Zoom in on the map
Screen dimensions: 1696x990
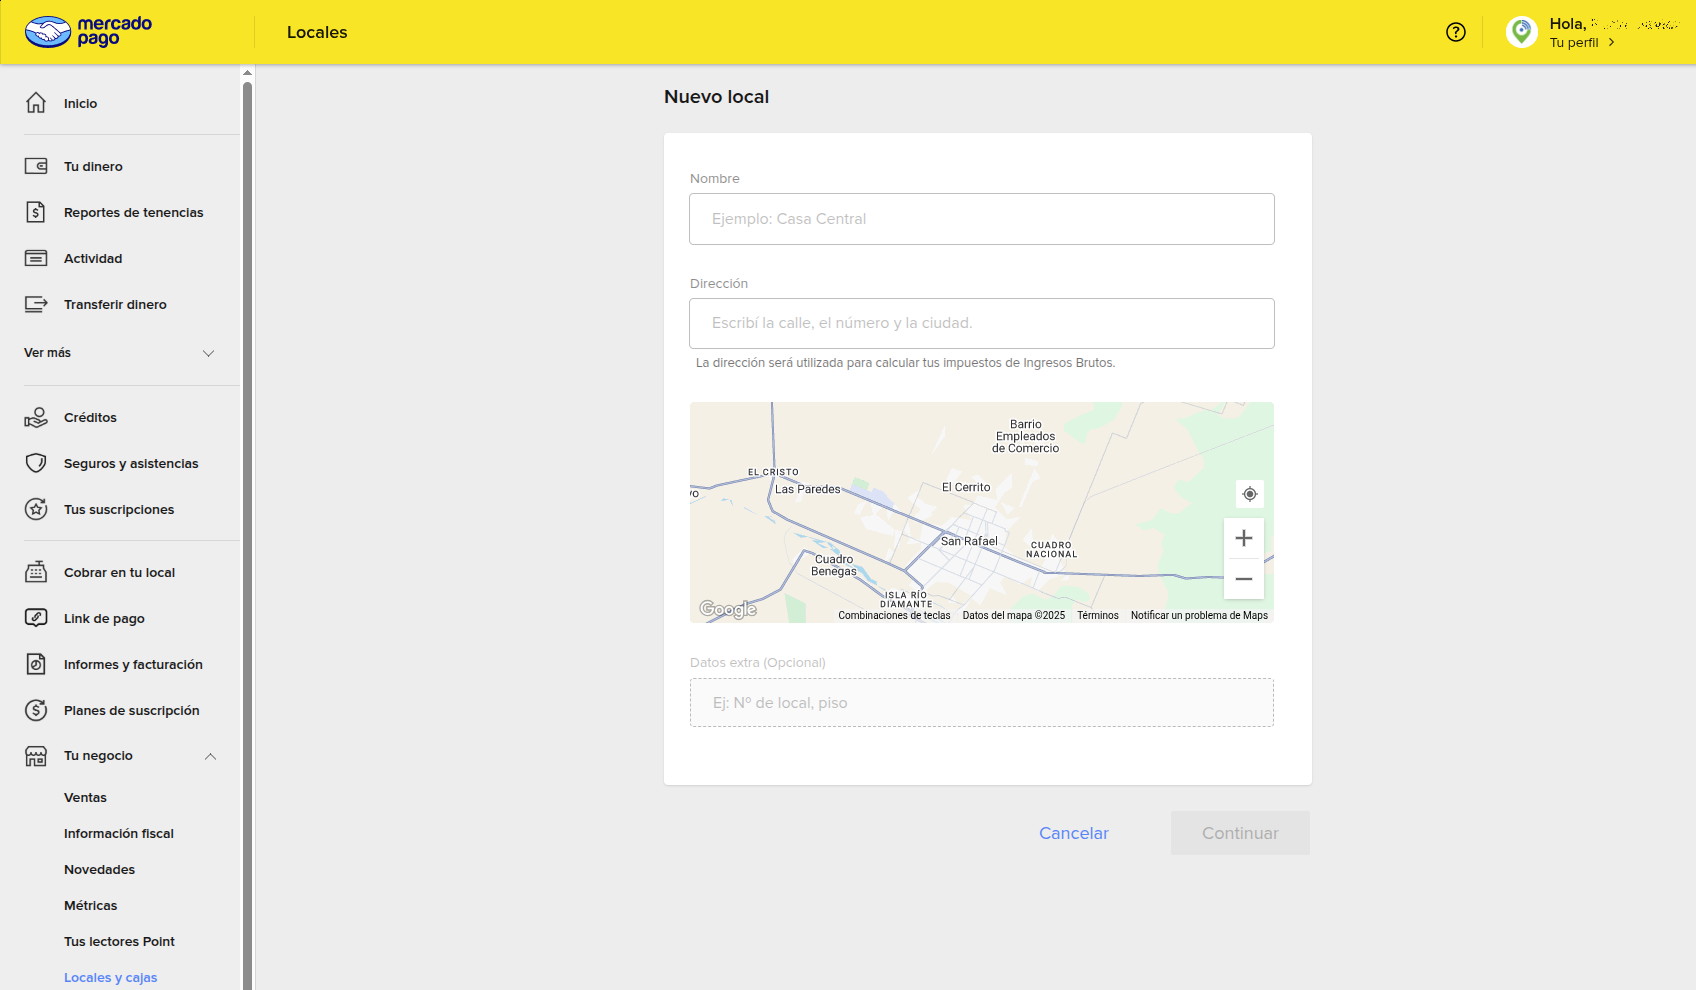pyautogui.click(x=1243, y=538)
